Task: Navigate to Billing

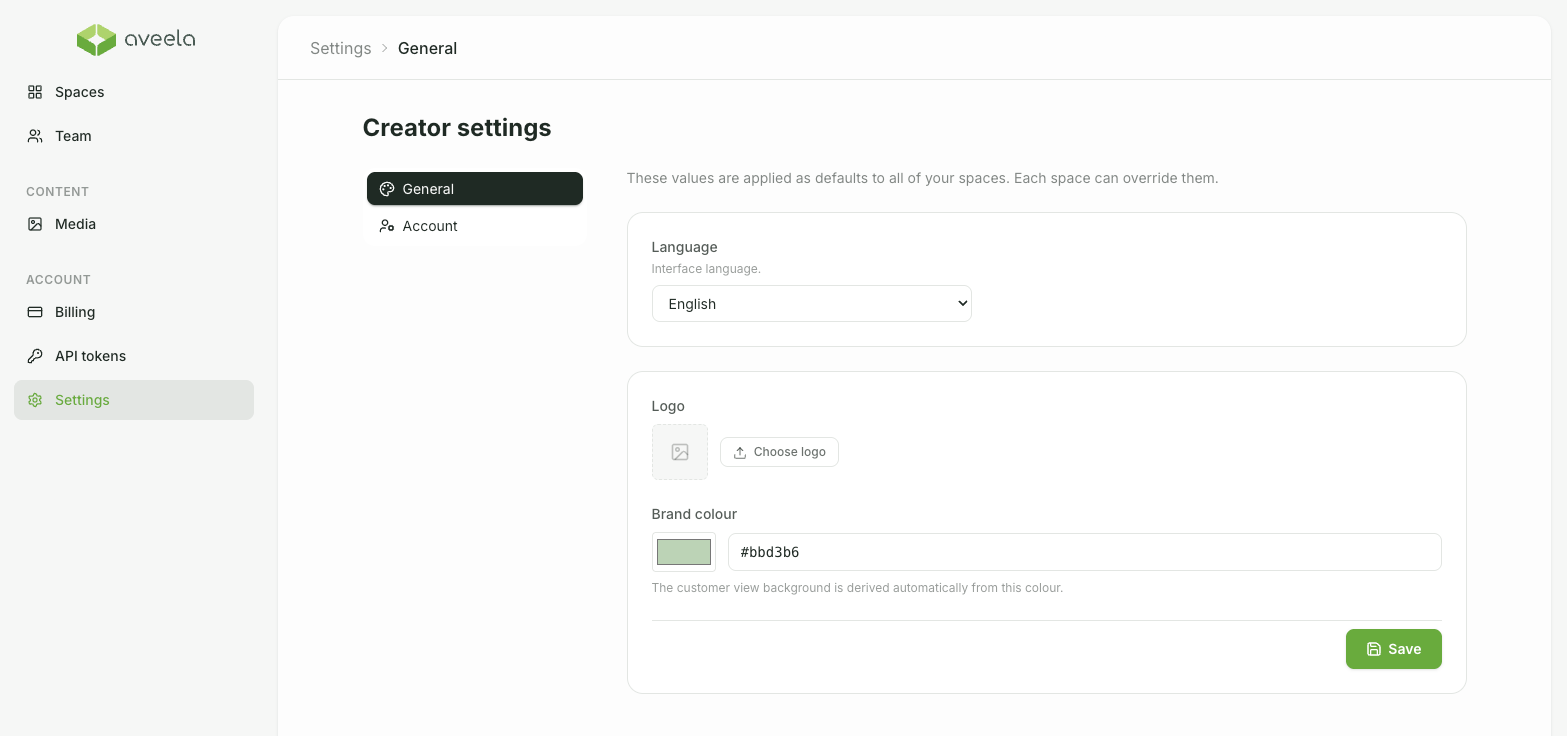Action: tap(134, 312)
